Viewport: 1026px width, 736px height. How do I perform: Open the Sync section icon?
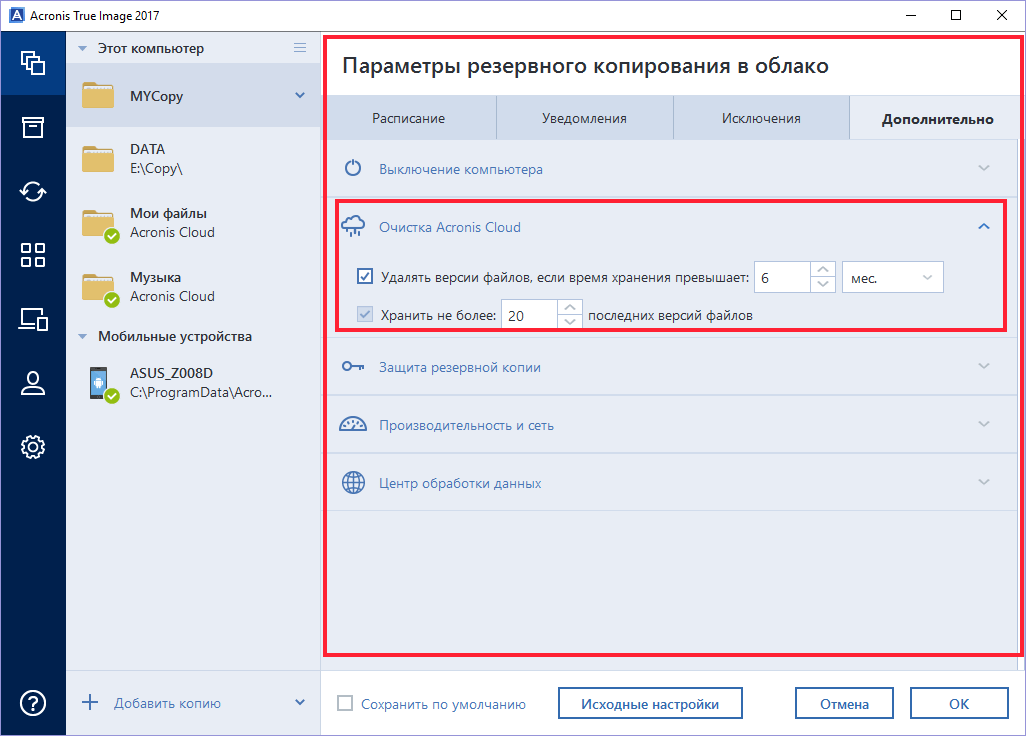[x=33, y=191]
